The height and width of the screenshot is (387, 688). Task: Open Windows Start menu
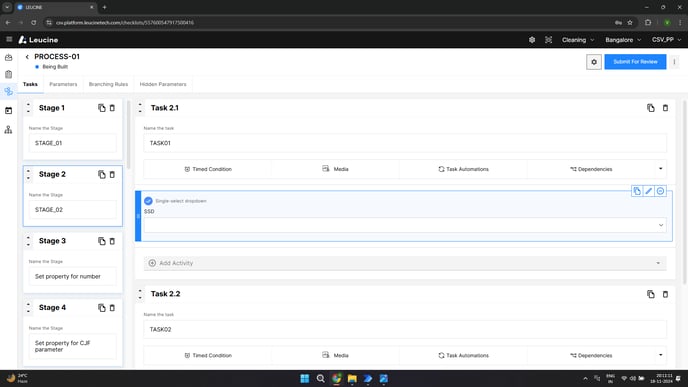point(305,379)
